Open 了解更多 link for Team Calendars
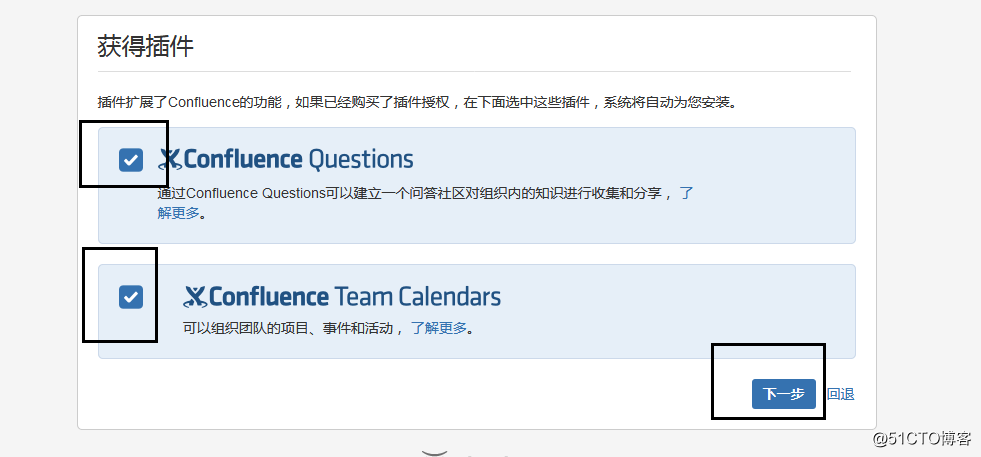Viewport: 981px width, 457px height. tap(439, 328)
